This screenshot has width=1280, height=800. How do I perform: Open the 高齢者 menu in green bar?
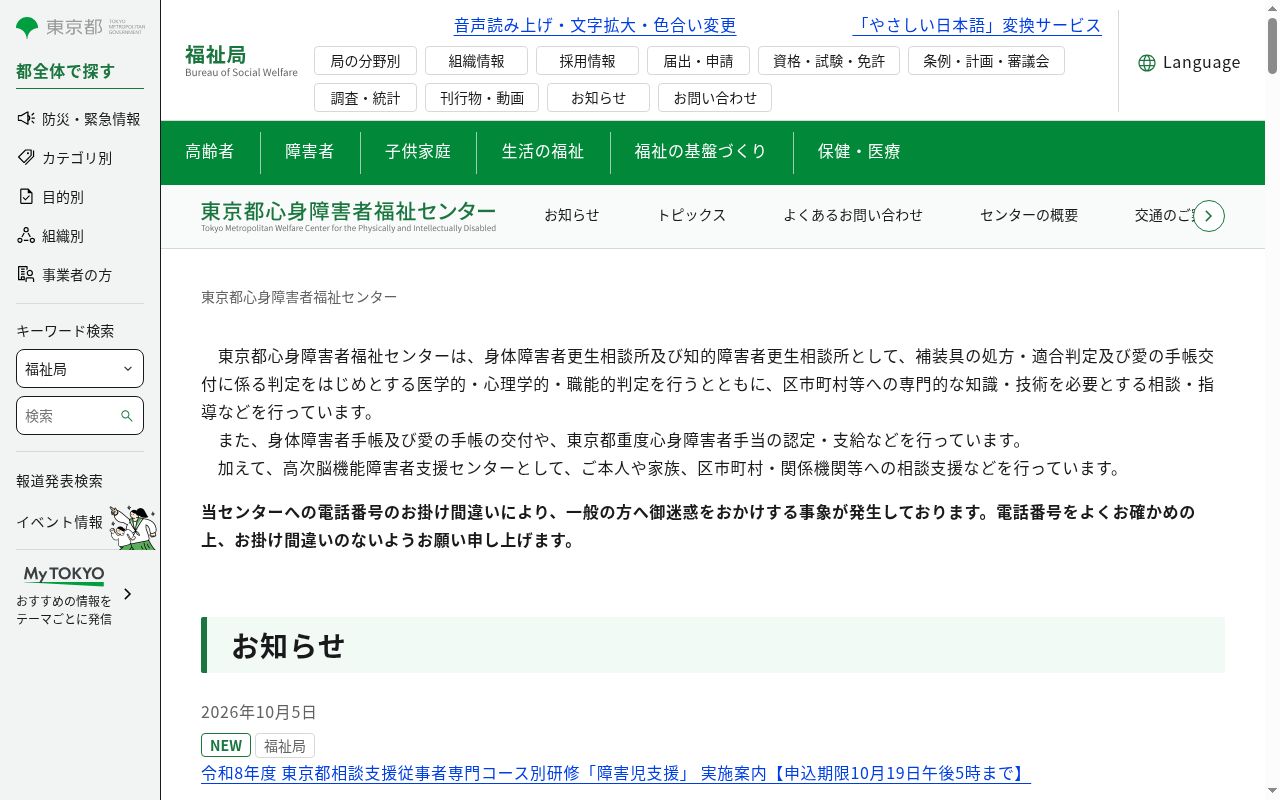(x=210, y=152)
